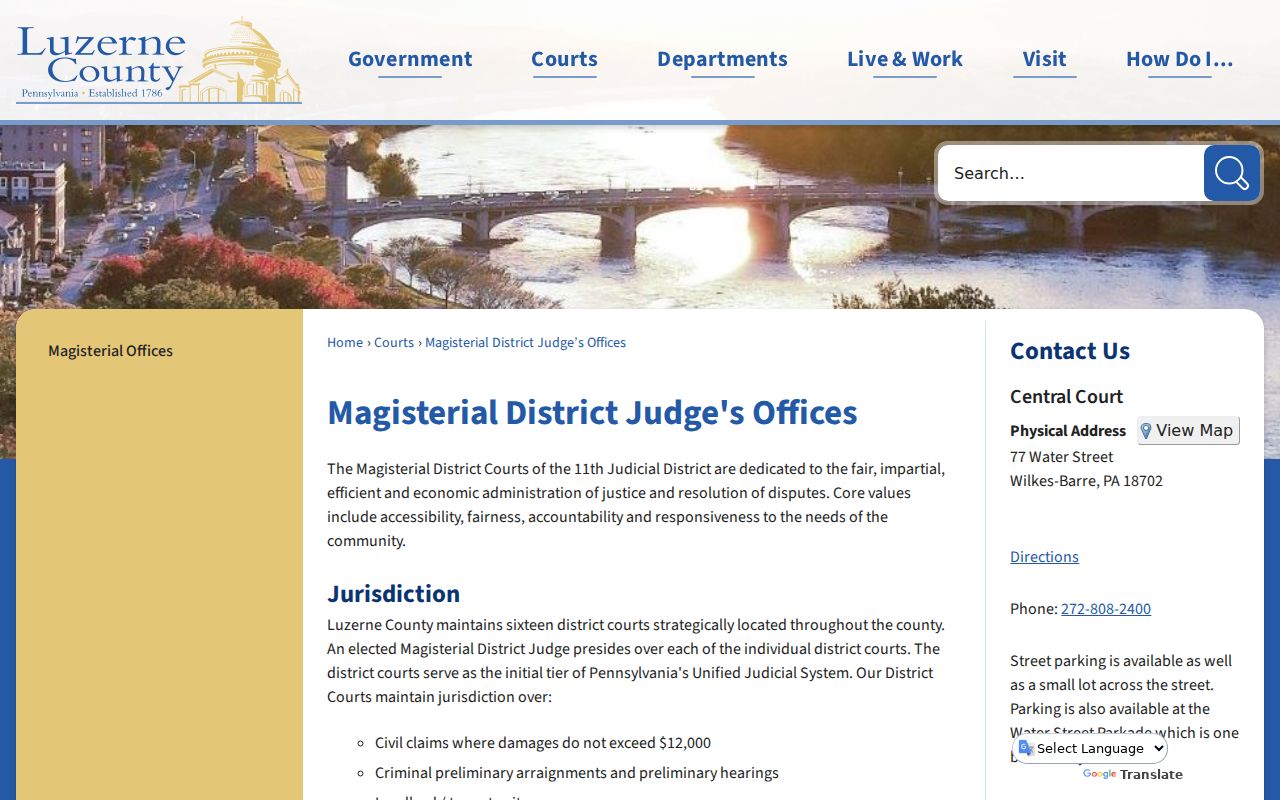Click the Wilkes-Barre, PA 18702 text
Viewport: 1280px width, 800px height.
click(x=1086, y=481)
